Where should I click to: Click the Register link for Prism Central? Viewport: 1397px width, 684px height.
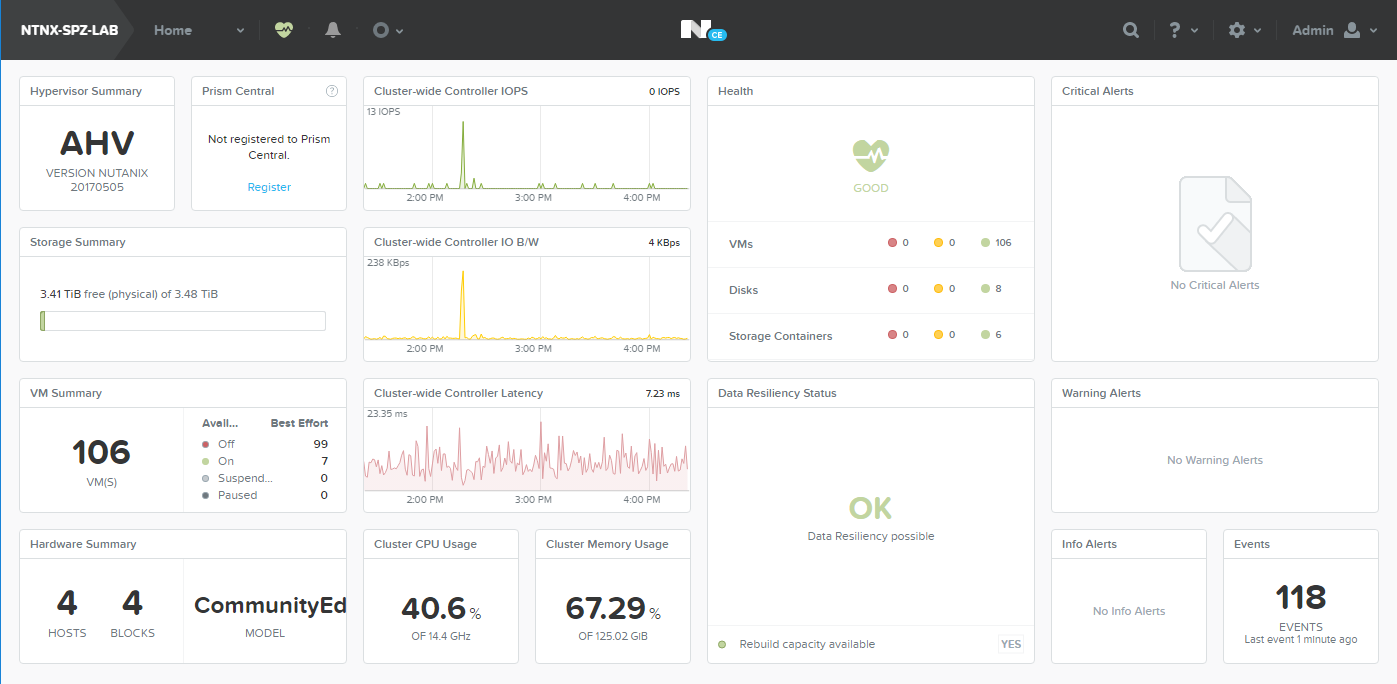point(269,187)
